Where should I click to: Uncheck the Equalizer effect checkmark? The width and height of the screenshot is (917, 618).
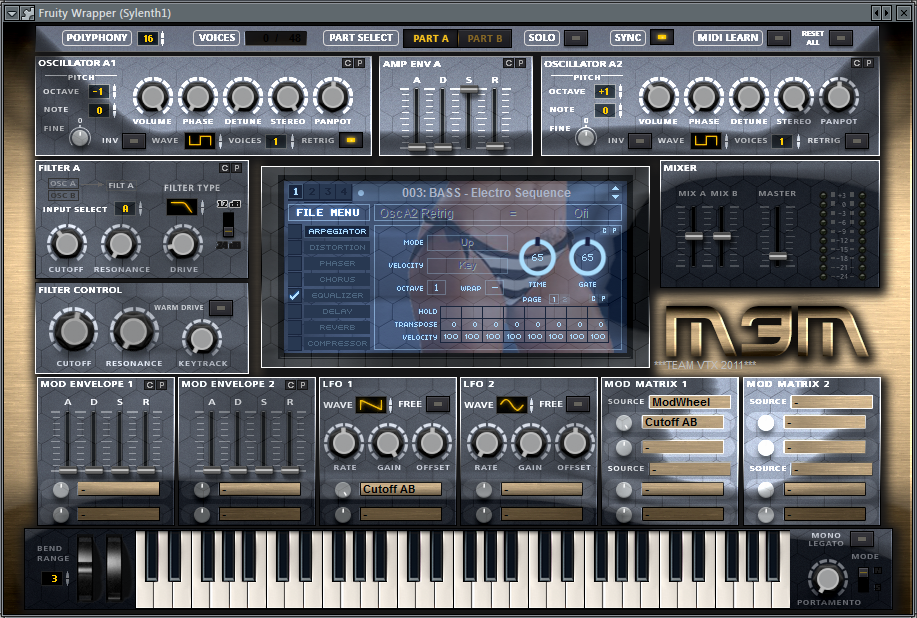294,295
